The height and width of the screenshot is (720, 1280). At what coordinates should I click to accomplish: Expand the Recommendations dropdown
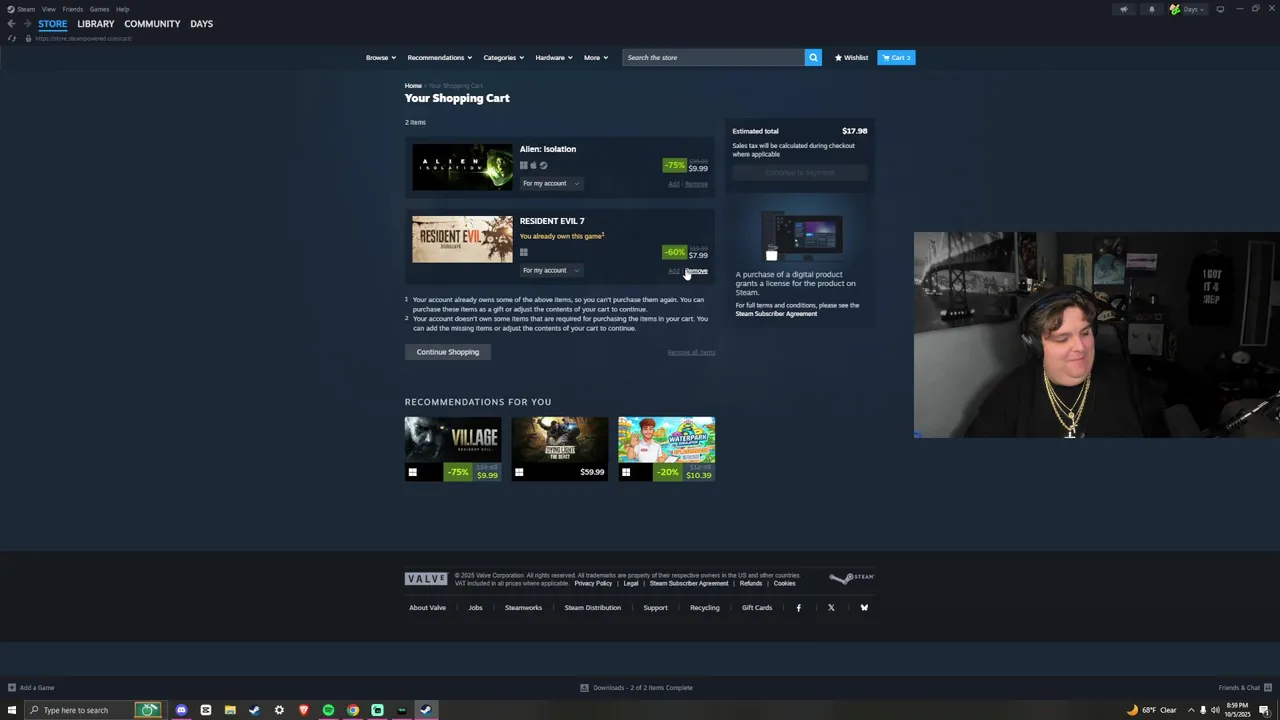(x=440, y=57)
